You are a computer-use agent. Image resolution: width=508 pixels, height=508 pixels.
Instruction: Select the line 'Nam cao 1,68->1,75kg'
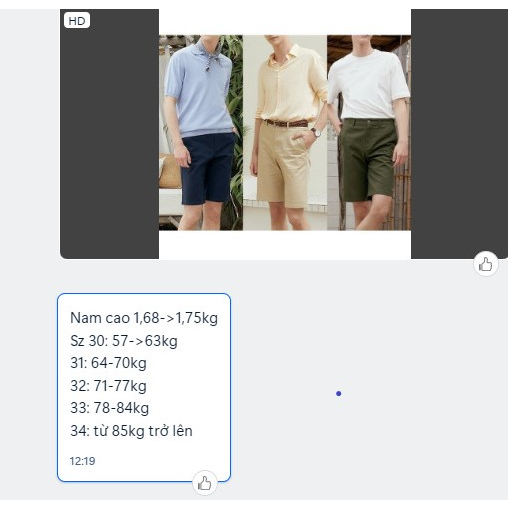pos(144,318)
